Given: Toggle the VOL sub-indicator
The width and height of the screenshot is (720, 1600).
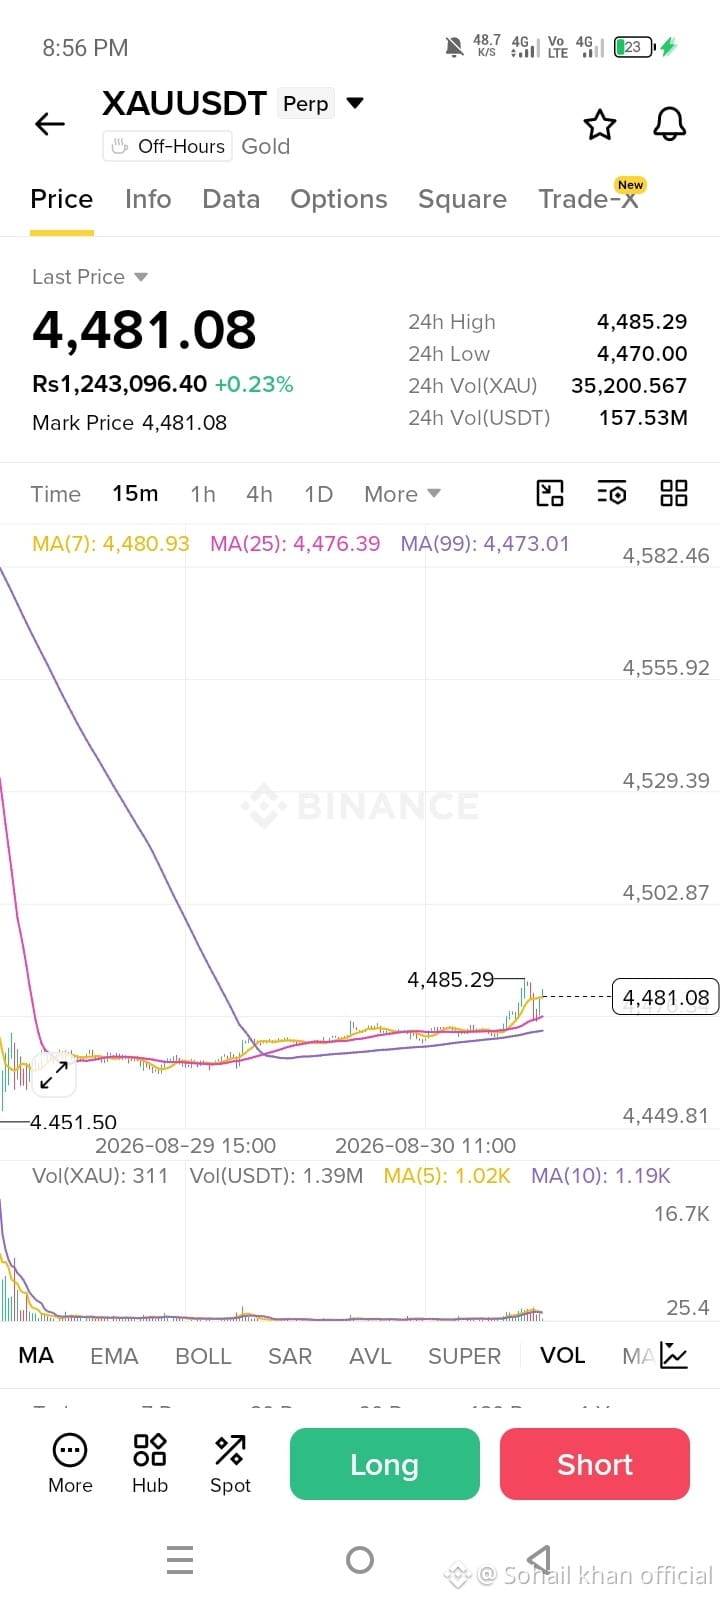Looking at the screenshot, I should pyautogui.click(x=562, y=1356).
